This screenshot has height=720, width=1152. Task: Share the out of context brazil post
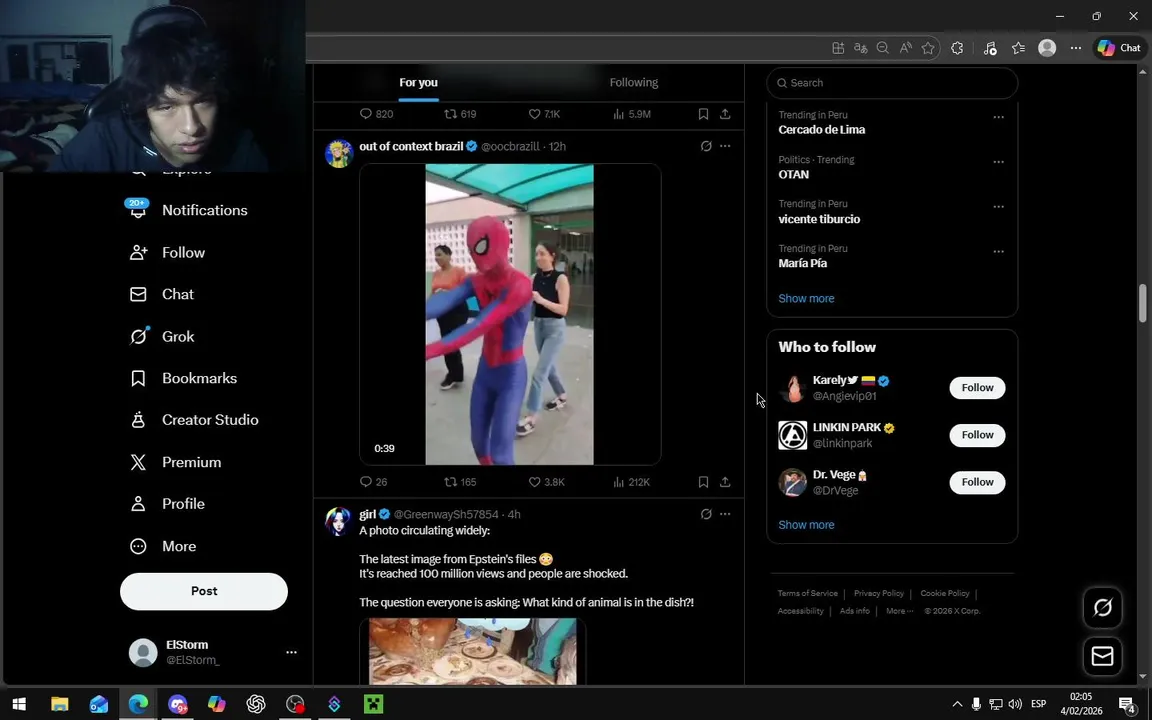click(725, 482)
